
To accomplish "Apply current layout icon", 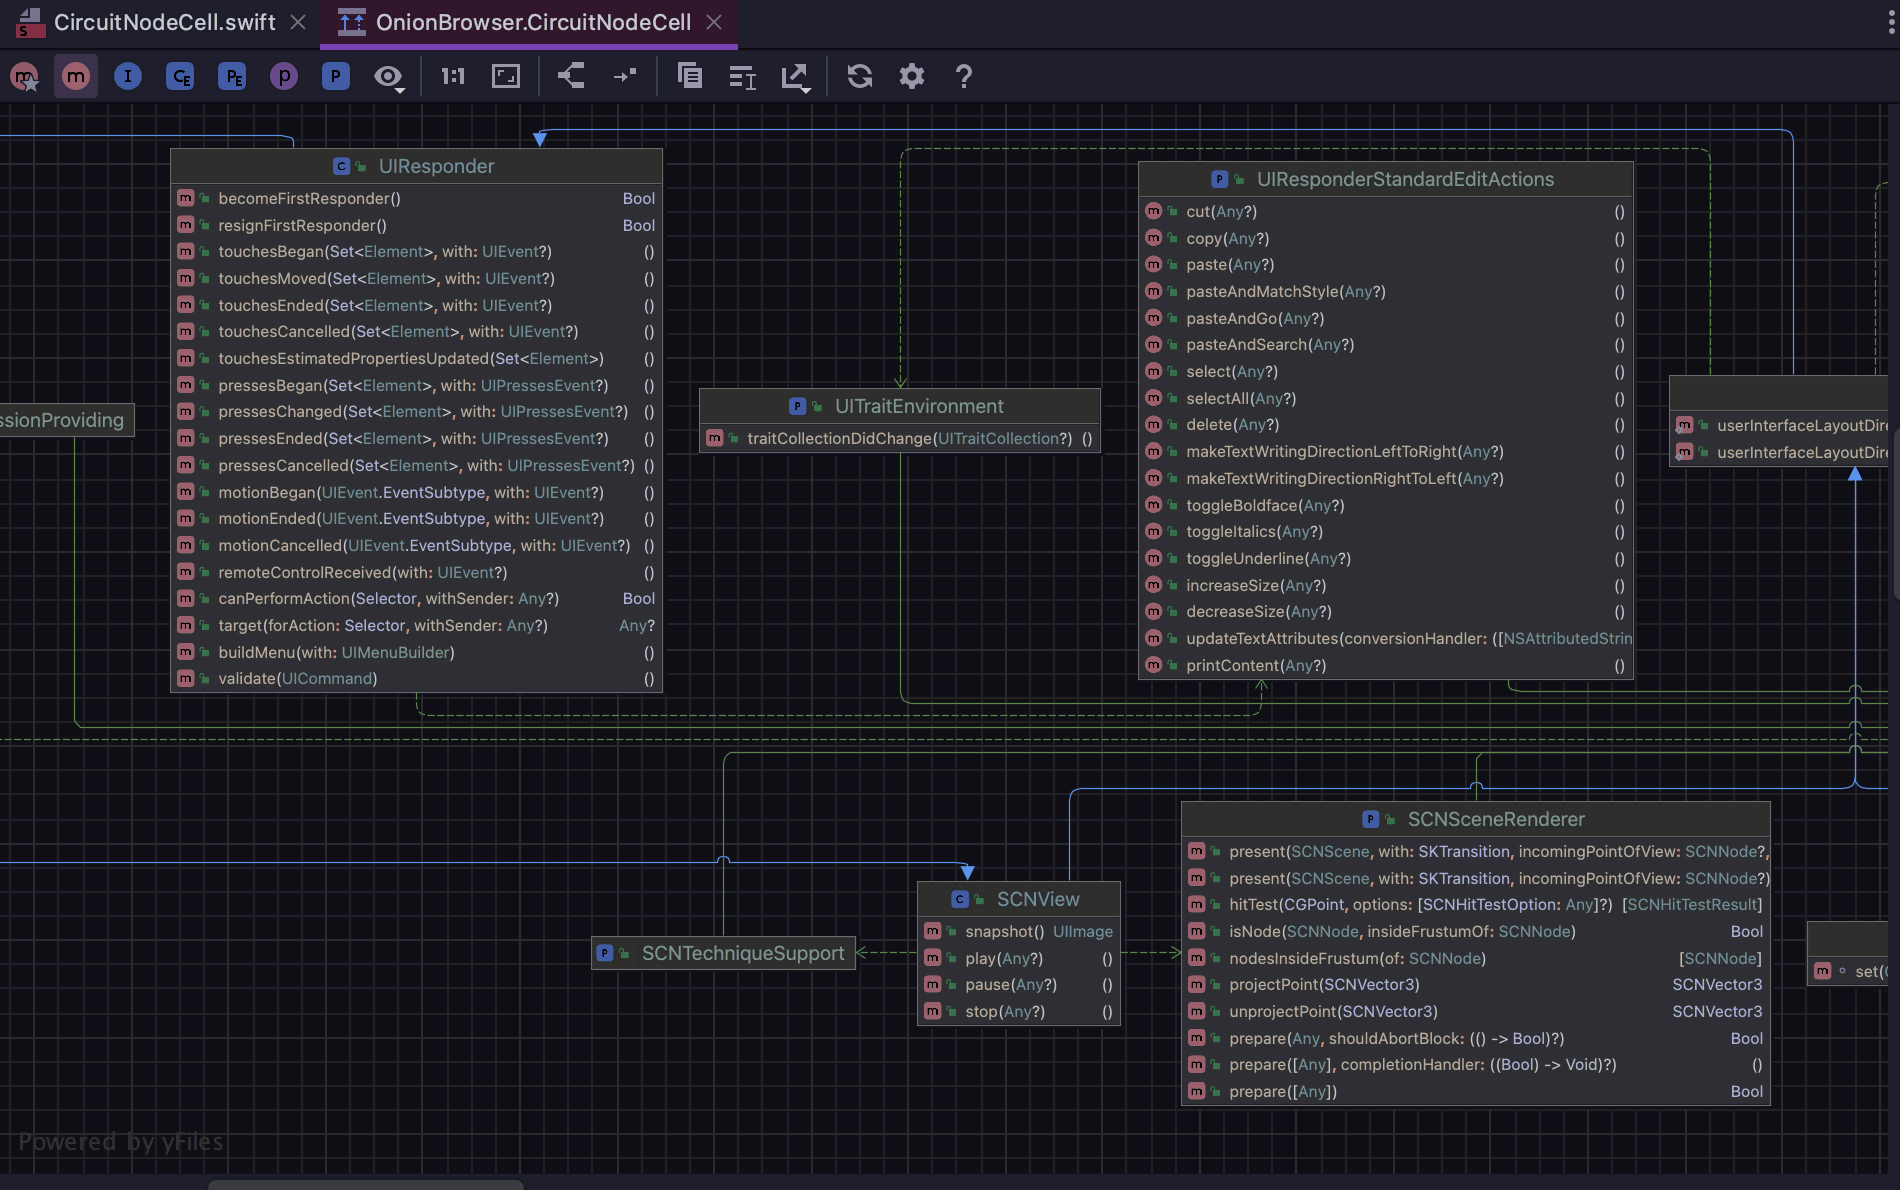I will [x=571, y=76].
